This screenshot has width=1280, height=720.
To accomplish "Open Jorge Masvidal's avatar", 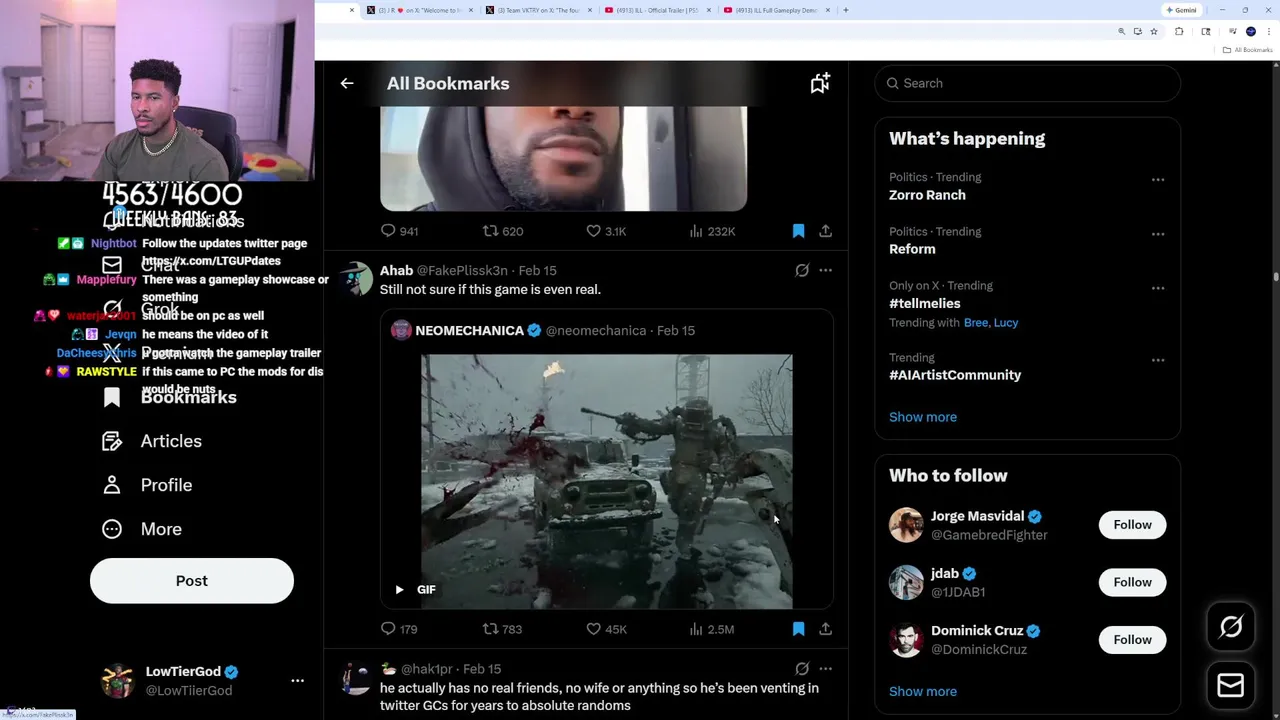I will pos(906,525).
